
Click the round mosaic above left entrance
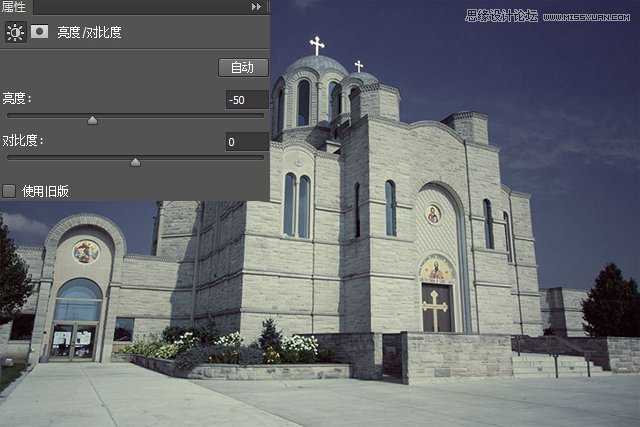(86, 251)
